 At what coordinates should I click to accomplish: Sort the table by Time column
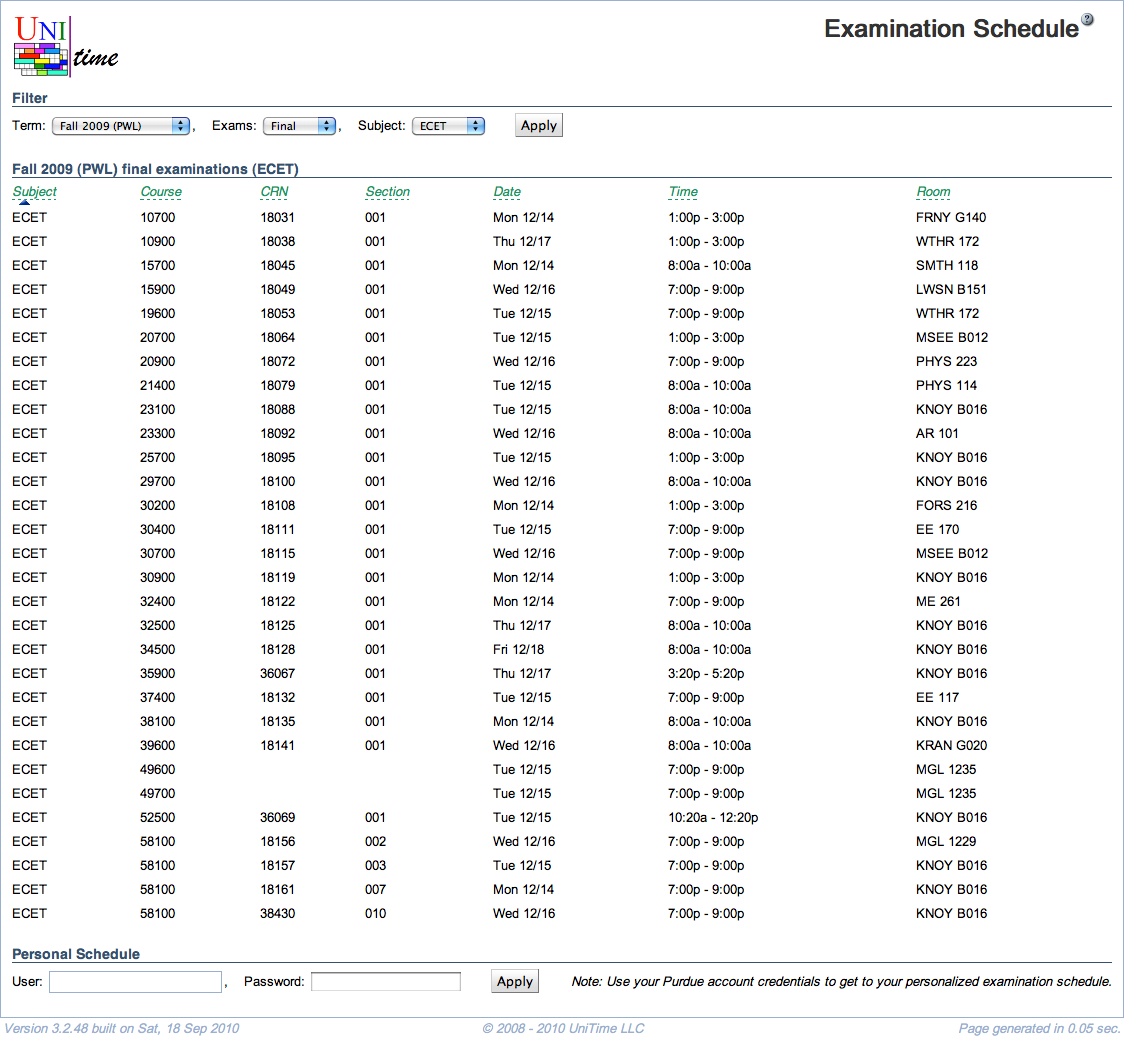pyautogui.click(x=683, y=191)
